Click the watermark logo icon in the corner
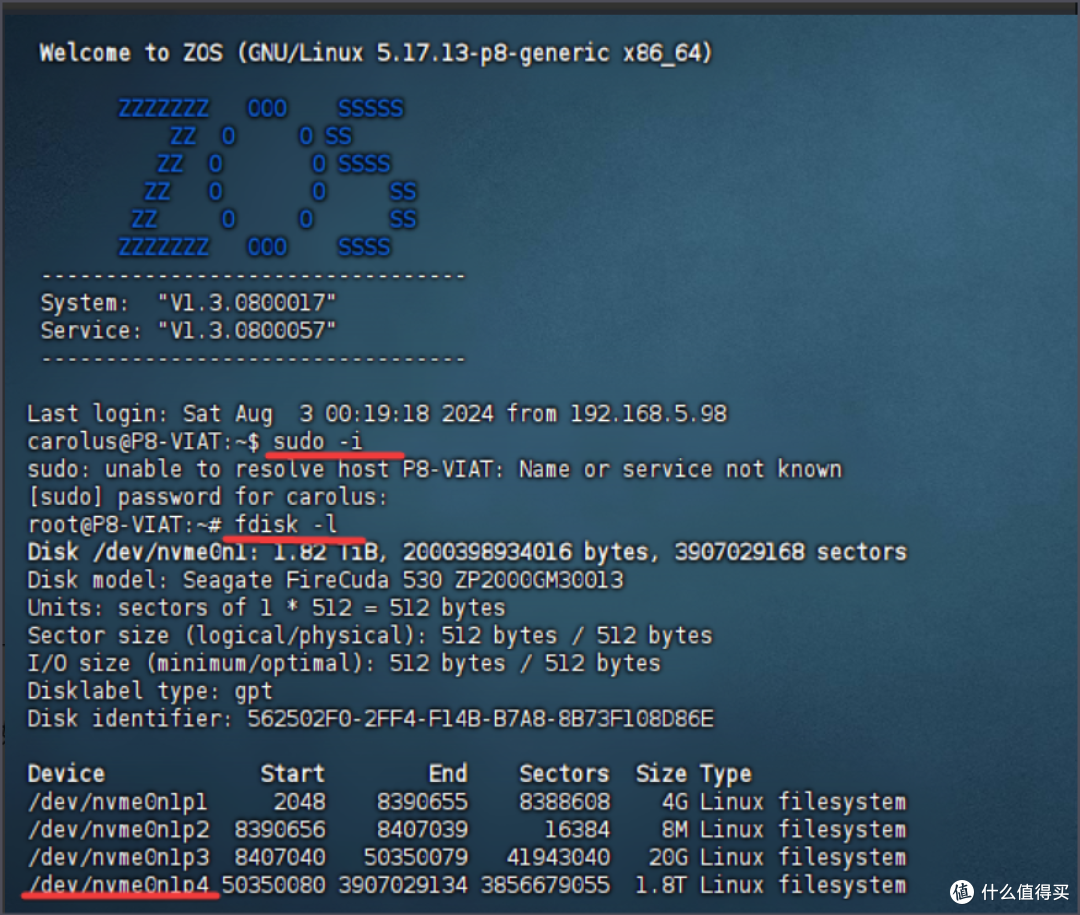The width and height of the screenshot is (1080, 915). tap(962, 891)
